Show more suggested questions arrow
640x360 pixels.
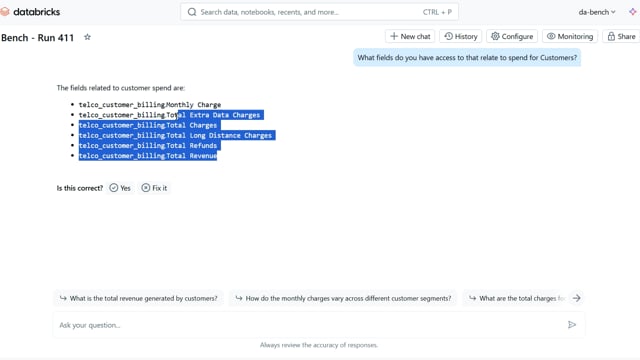(576, 298)
